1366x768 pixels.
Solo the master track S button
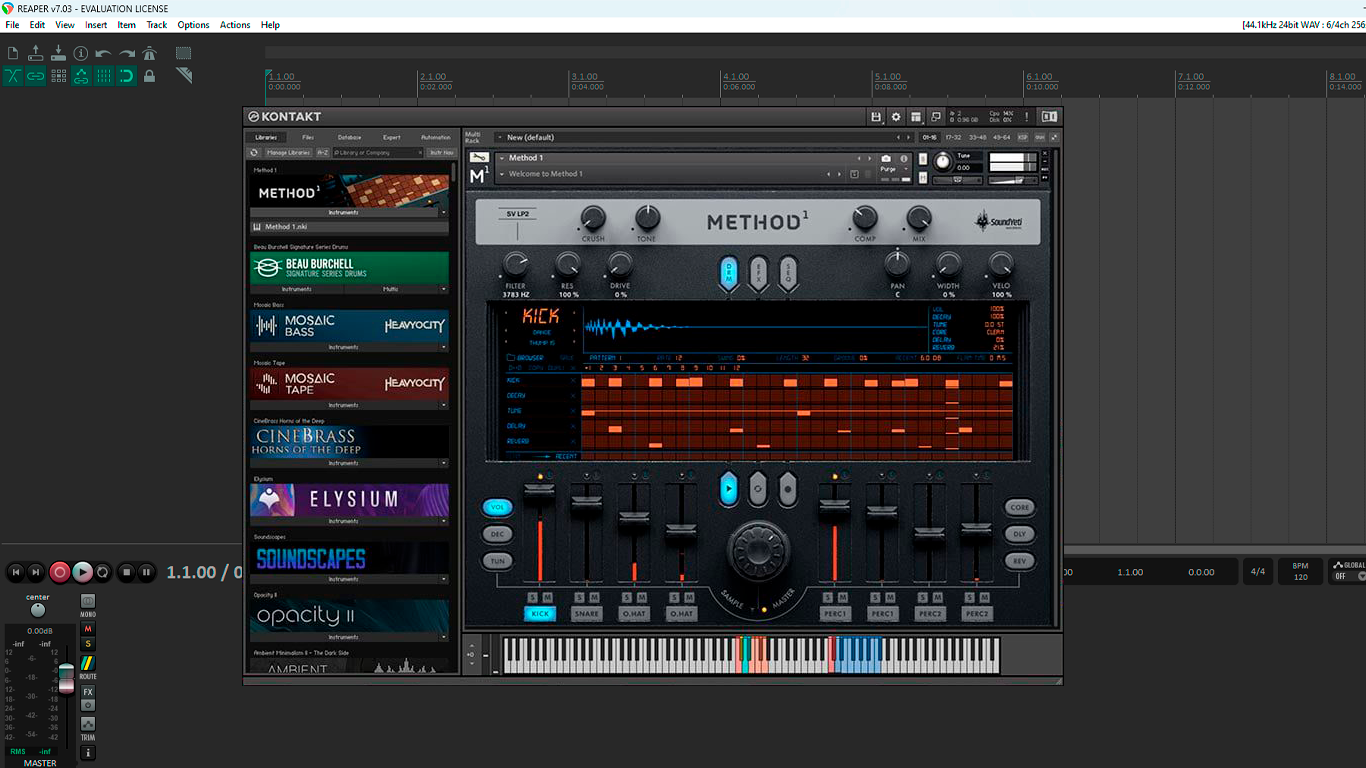tap(88, 644)
